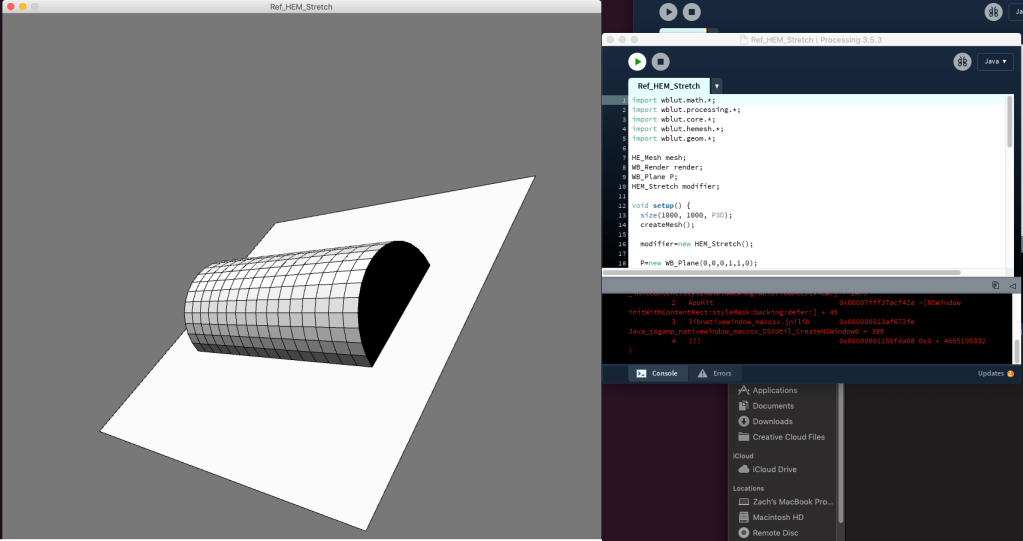Screen dimensions: 1023x541
Task: Select the Ref_HEM_Stretch tab
Action: coord(668,86)
